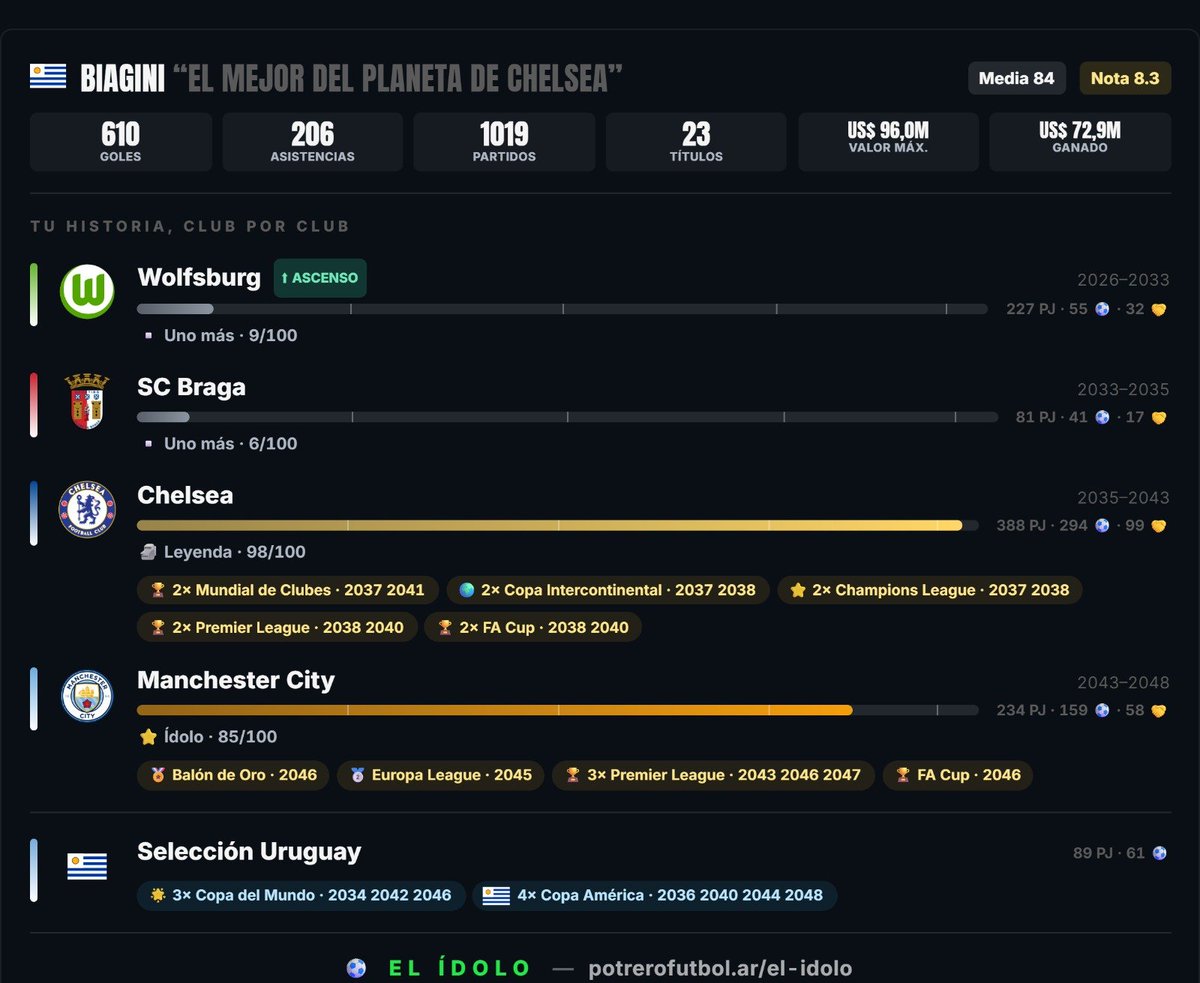
Task: Click the trophy icon in 3× Premier League badge
Action: point(573,775)
